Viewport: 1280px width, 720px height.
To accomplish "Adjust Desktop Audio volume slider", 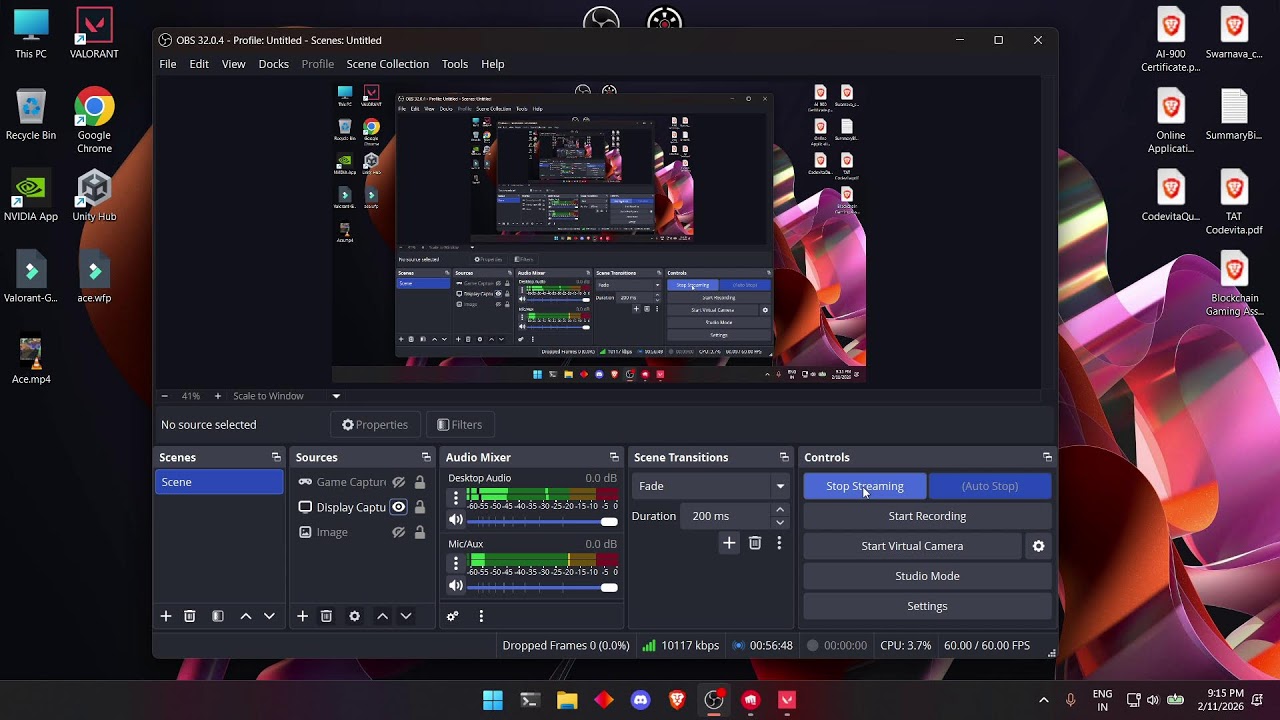I will 542,521.
